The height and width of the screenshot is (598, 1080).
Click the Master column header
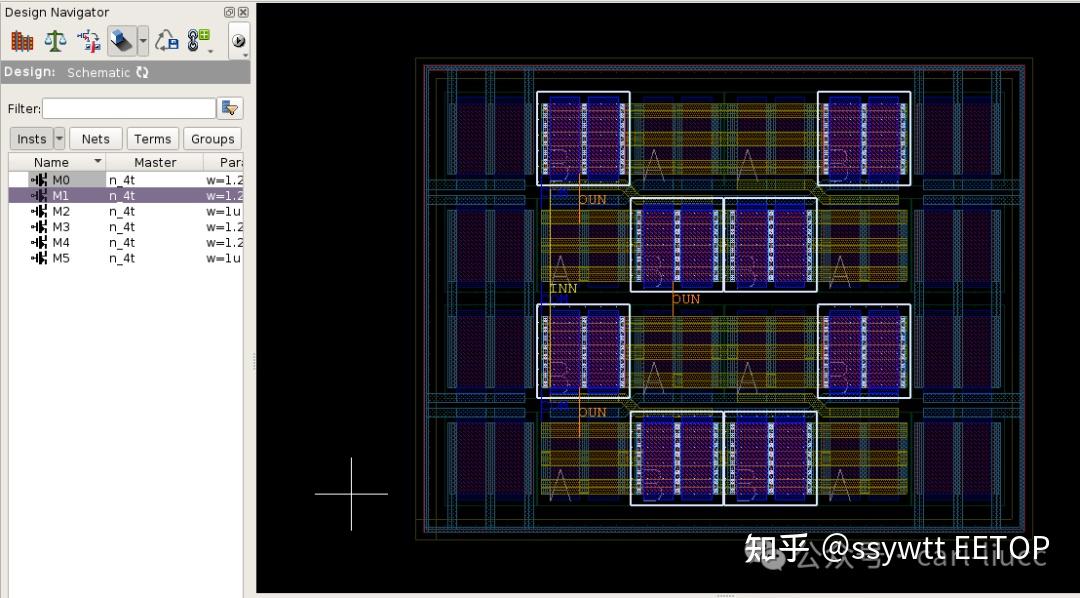pos(155,161)
